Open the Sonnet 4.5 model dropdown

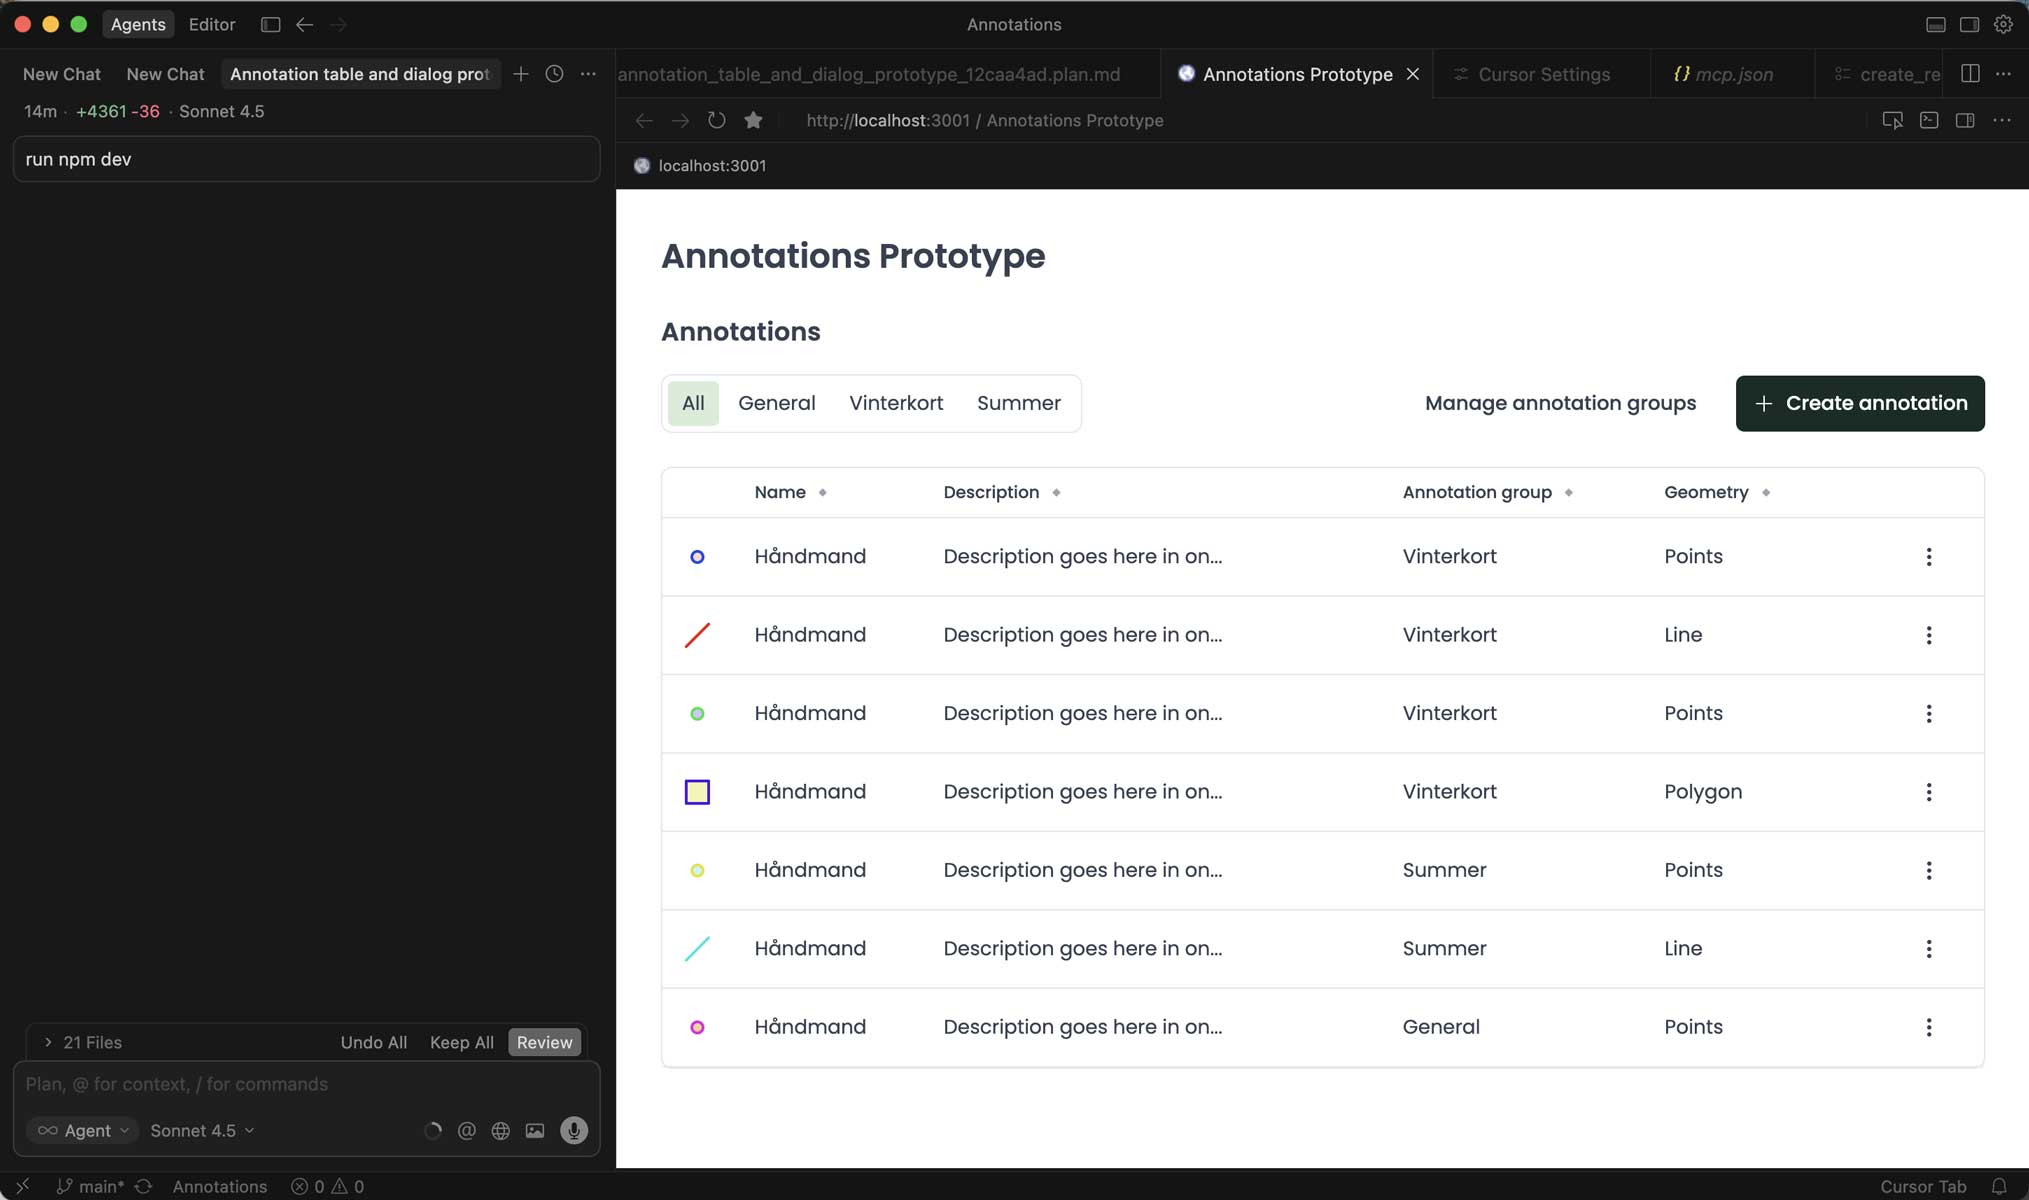tap(202, 1130)
